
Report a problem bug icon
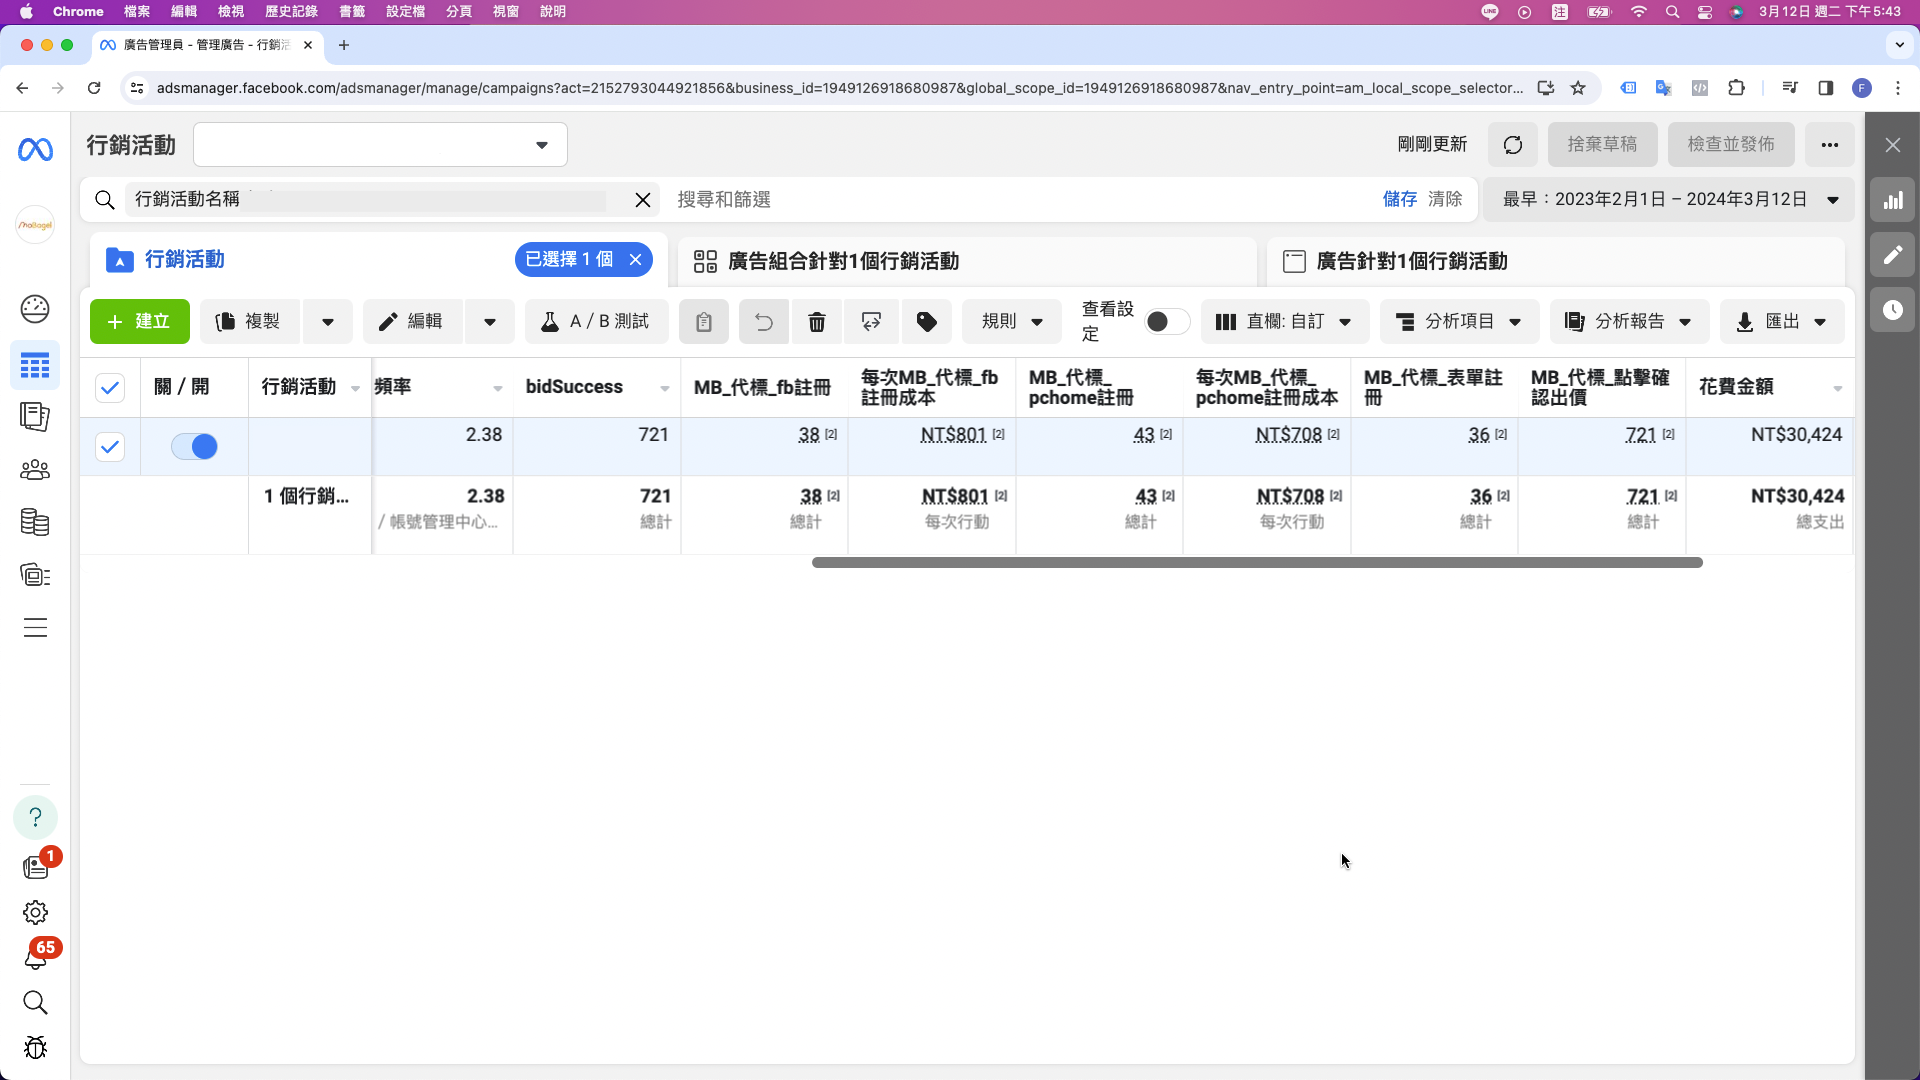(x=35, y=1047)
